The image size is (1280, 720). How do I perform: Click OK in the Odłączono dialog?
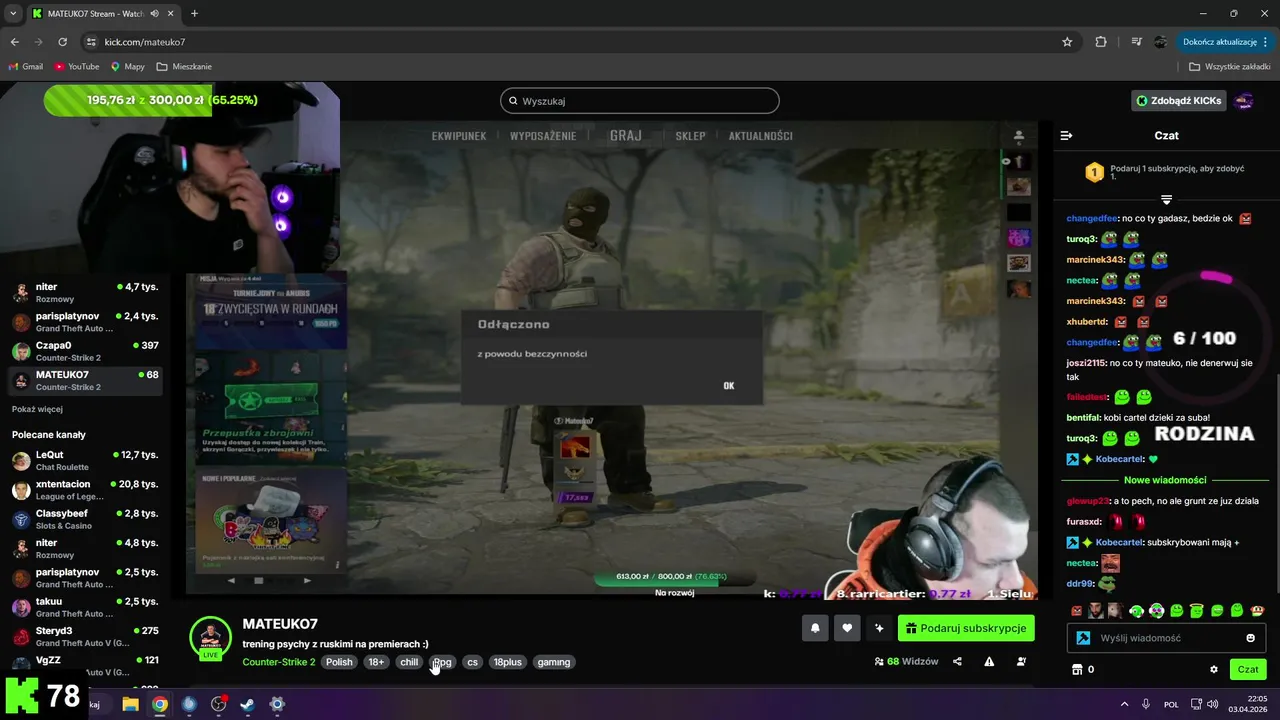[x=729, y=386]
